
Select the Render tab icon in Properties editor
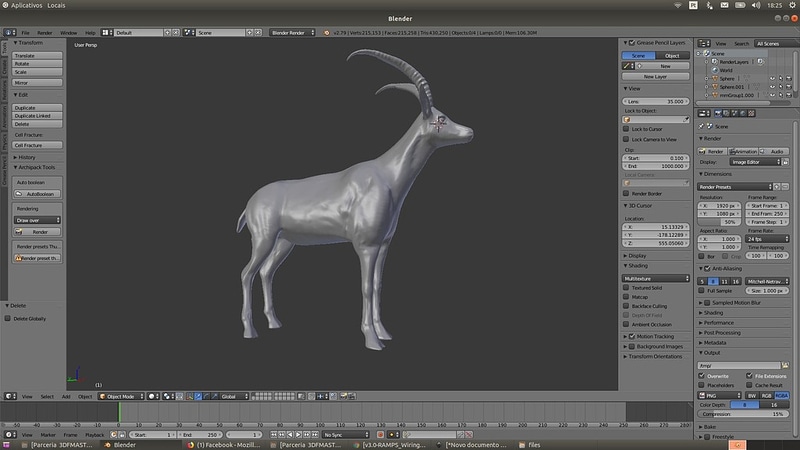click(718, 113)
